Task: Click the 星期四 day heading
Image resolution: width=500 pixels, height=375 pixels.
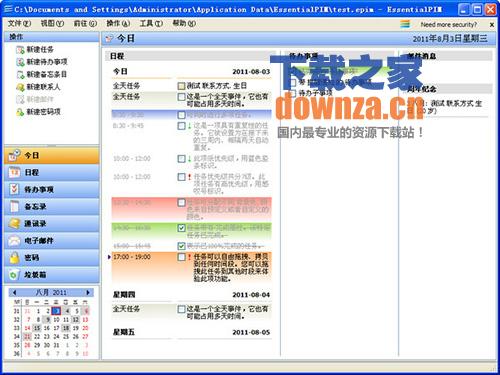Action: [124, 295]
